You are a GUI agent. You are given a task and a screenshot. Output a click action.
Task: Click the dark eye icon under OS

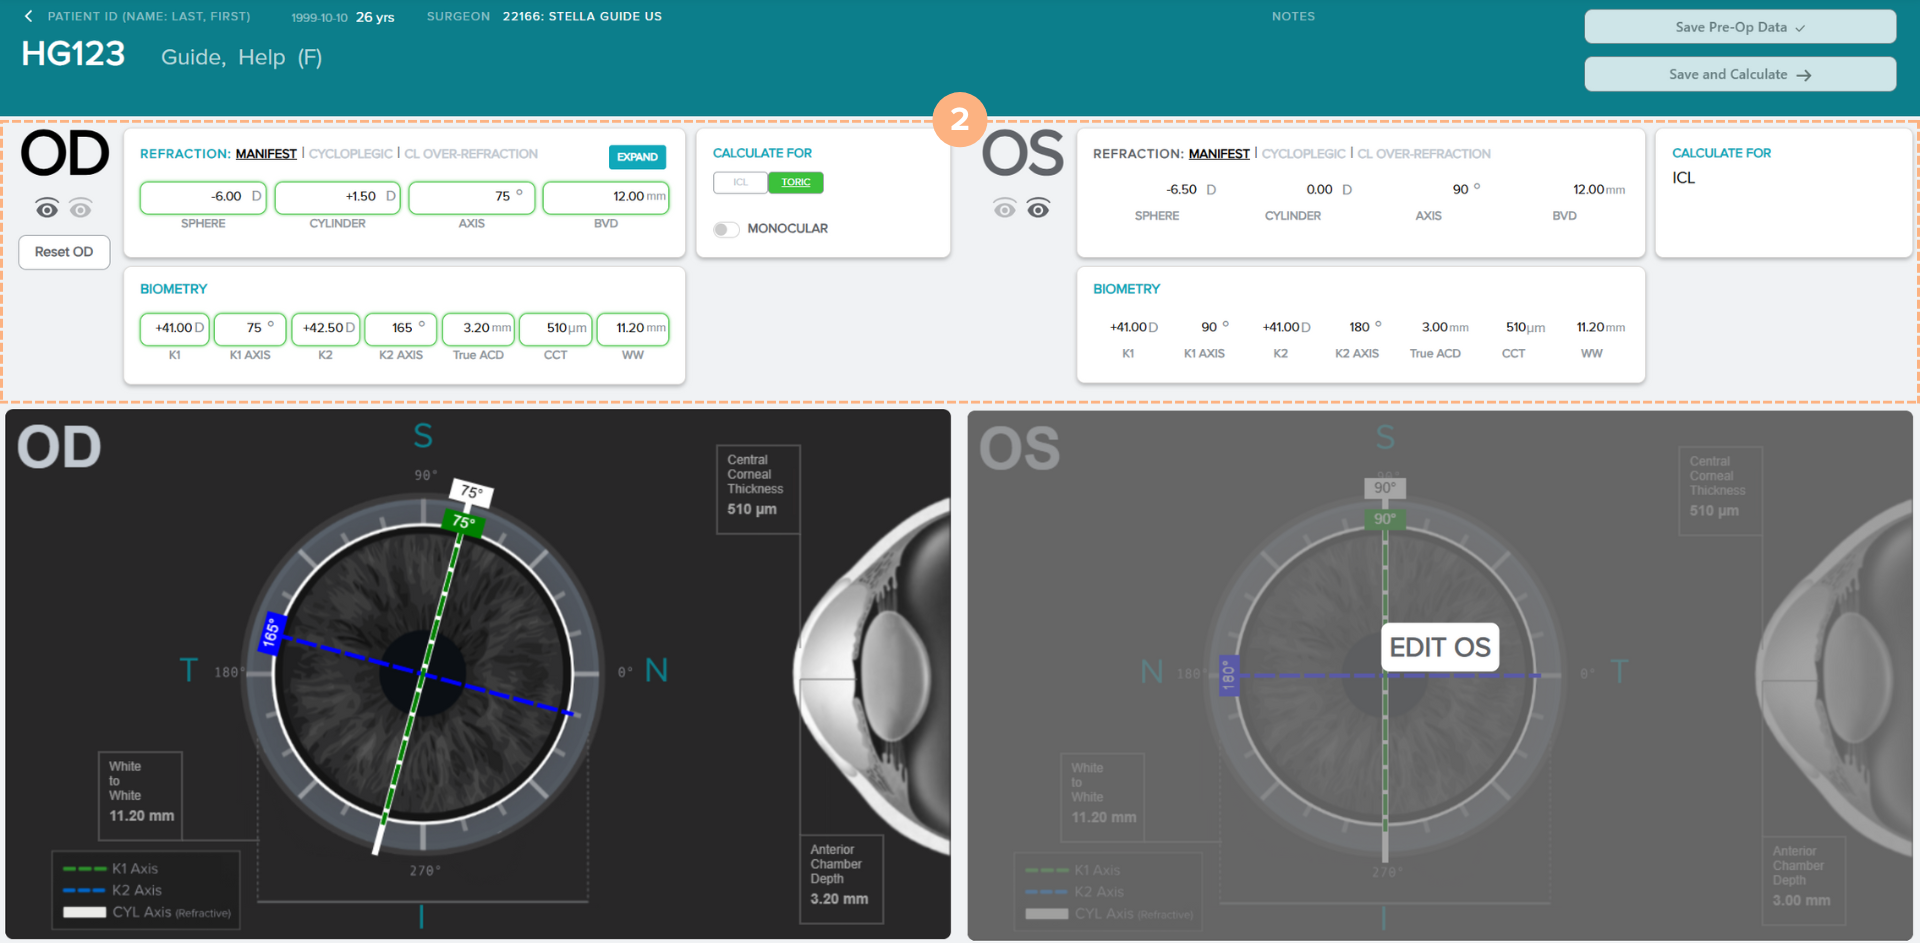coord(1038,208)
